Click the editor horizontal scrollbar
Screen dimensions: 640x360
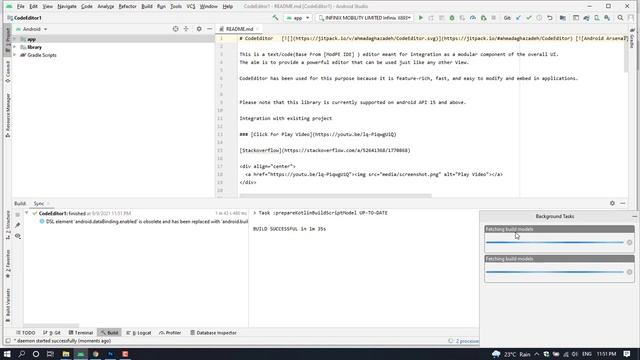[x=336, y=196]
